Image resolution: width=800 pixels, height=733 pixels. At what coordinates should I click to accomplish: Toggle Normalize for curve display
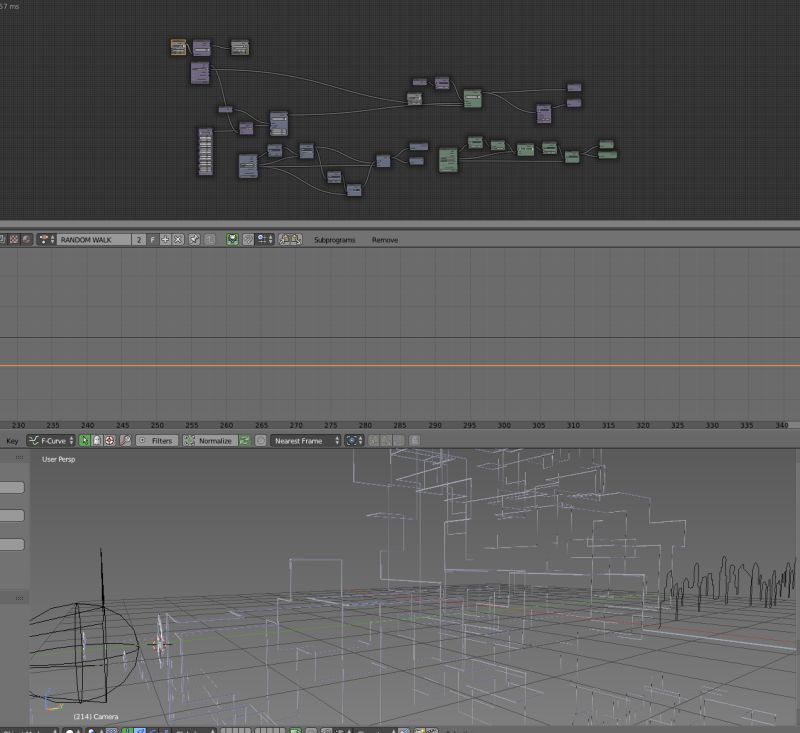point(210,440)
